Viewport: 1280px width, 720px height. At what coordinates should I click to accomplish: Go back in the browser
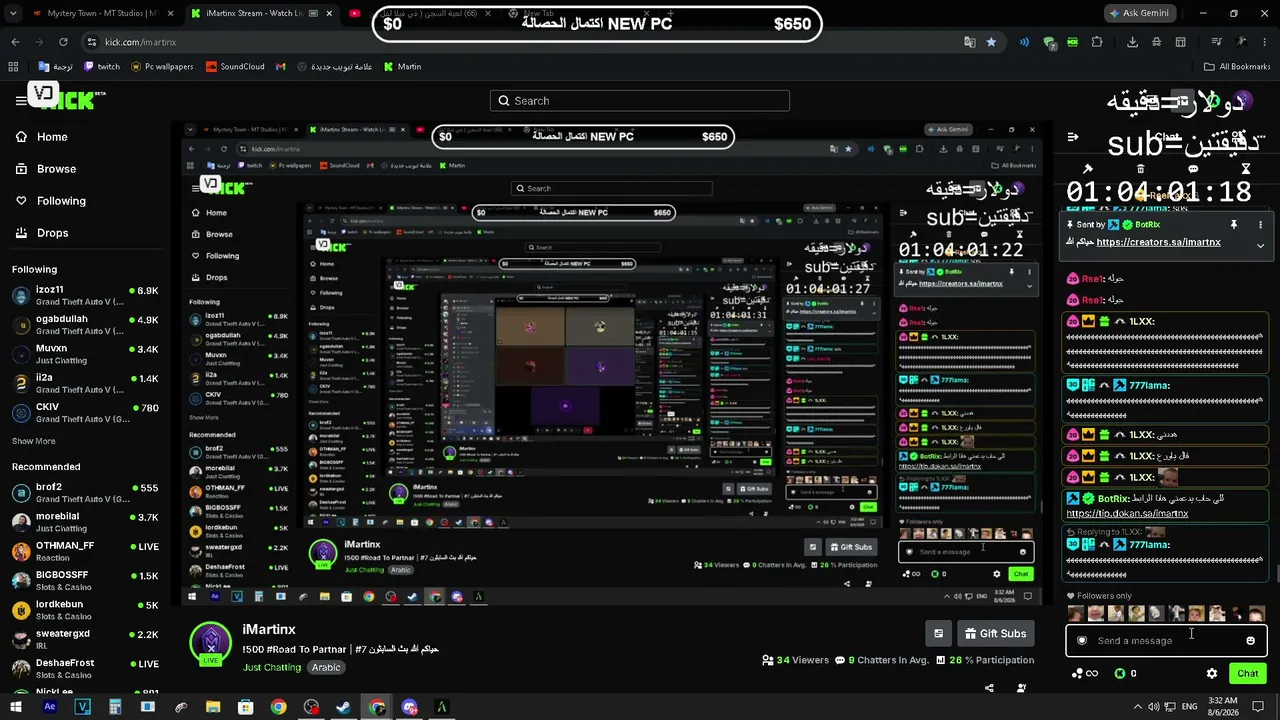[15, 42]
